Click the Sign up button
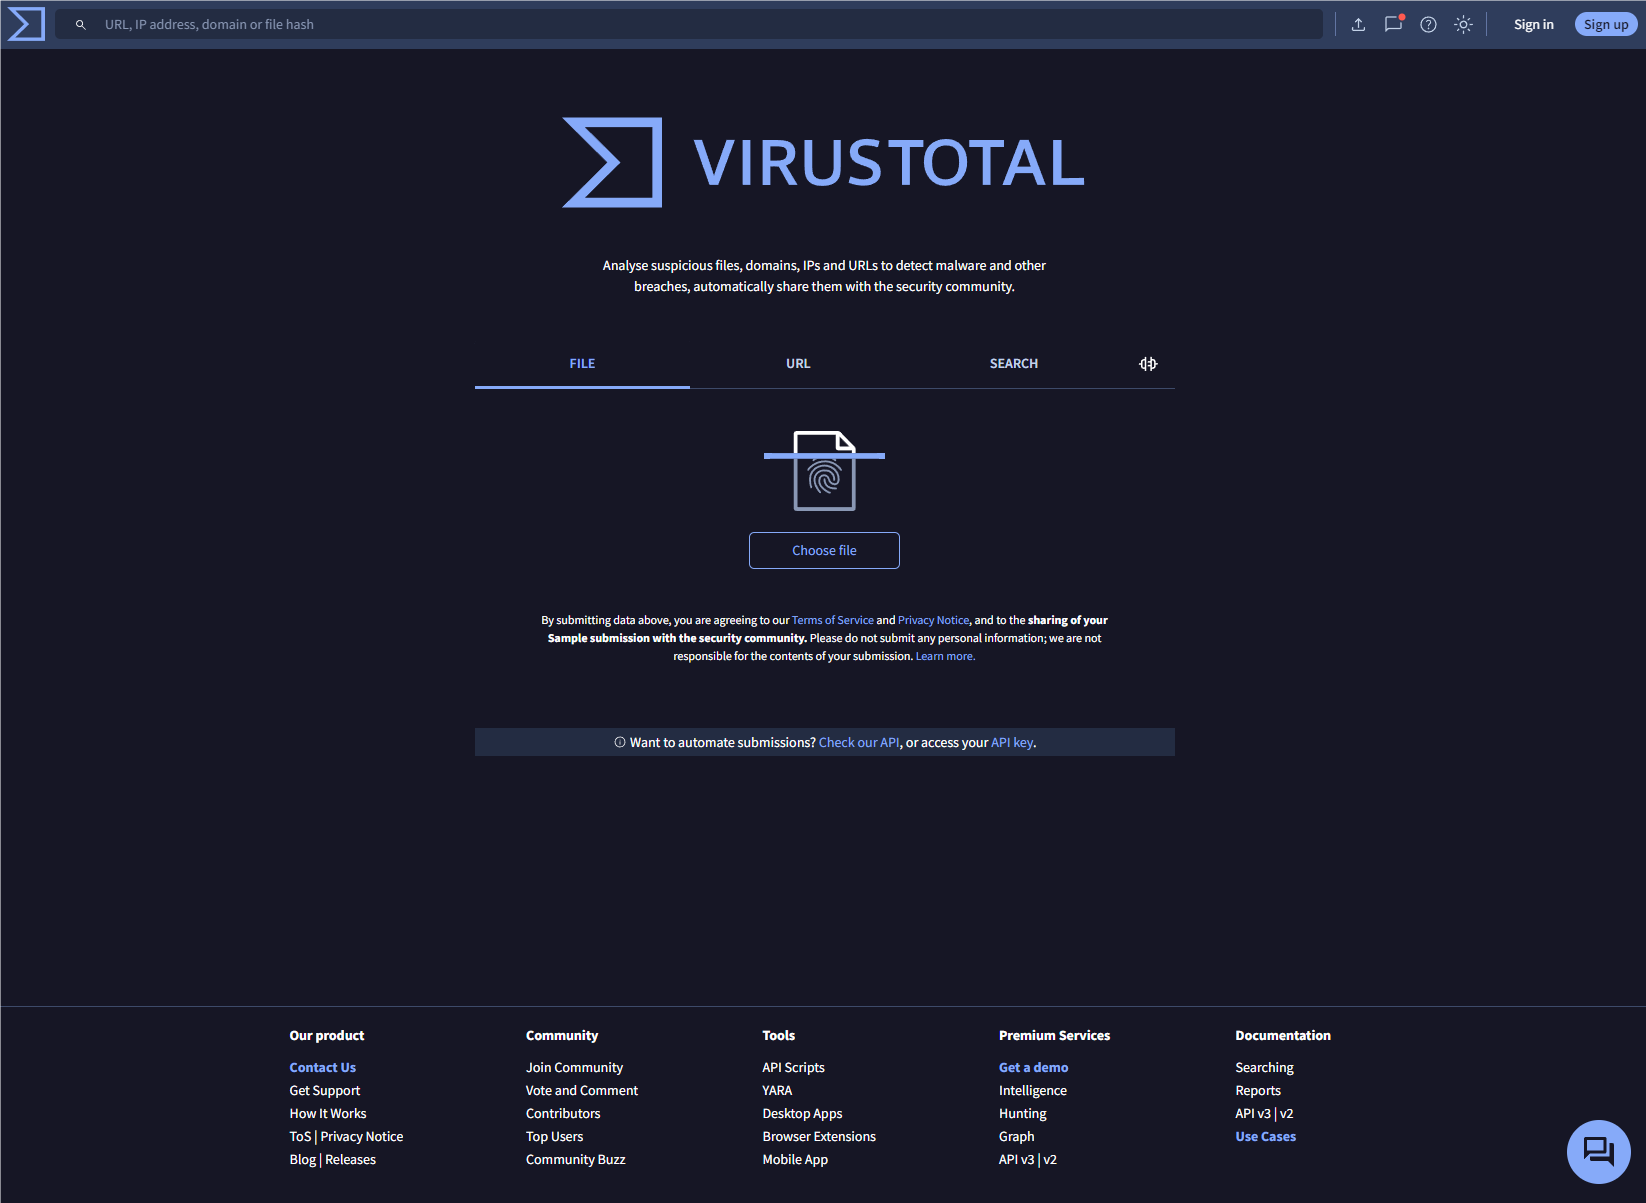This screenshot has height=1203, width=1646. click(1606, 25)
